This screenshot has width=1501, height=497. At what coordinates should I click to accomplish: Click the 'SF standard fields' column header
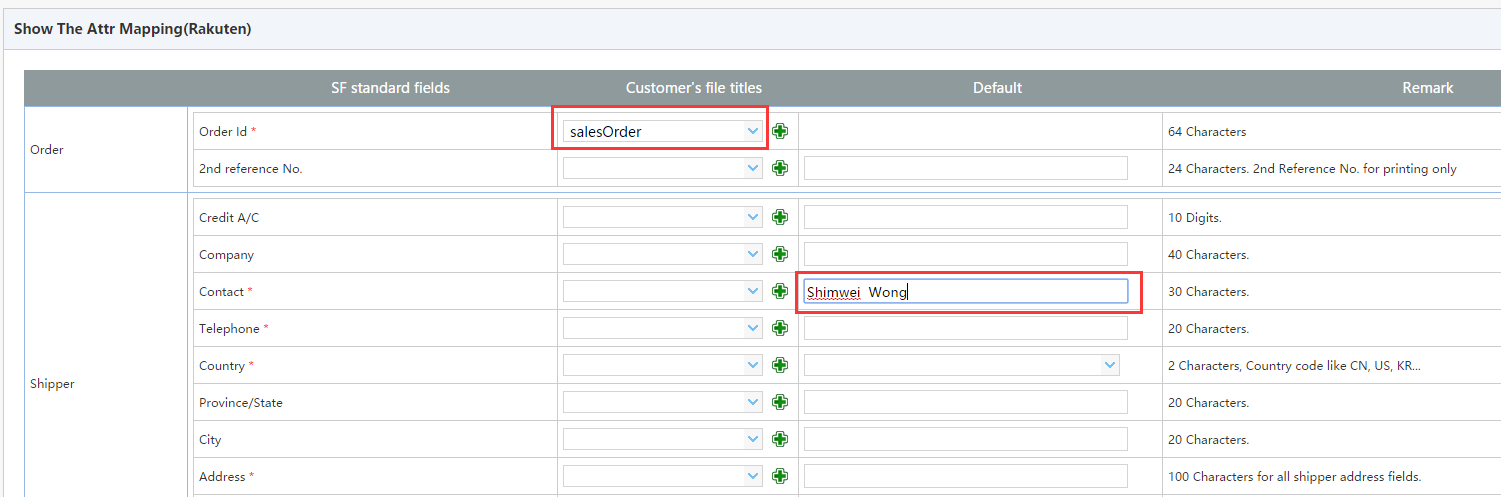click(390, 88)
